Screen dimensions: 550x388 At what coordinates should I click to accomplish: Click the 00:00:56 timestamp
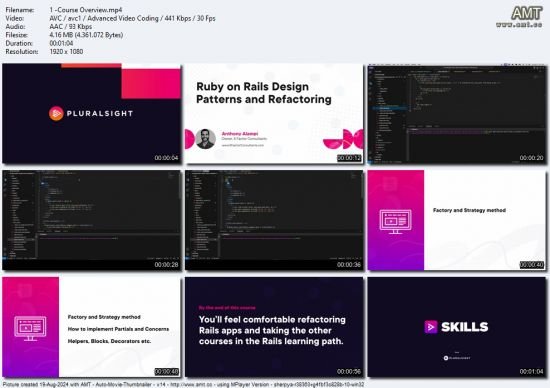[349, 371]
